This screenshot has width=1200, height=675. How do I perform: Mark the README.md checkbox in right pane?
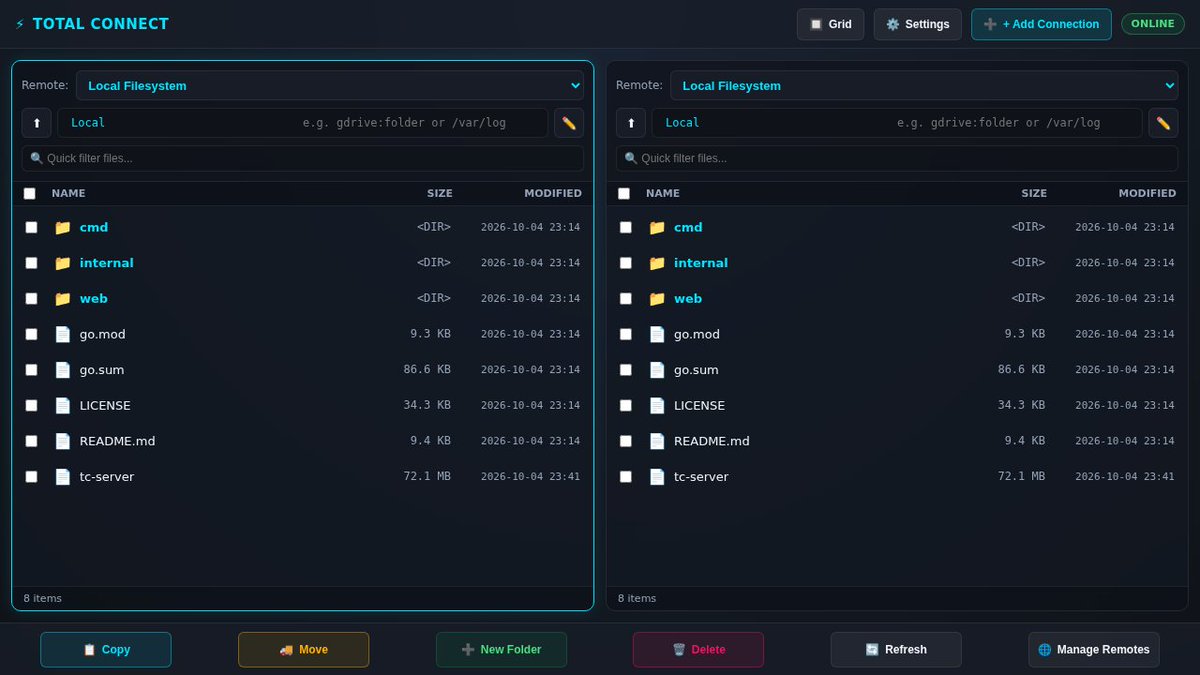[626, 441]
